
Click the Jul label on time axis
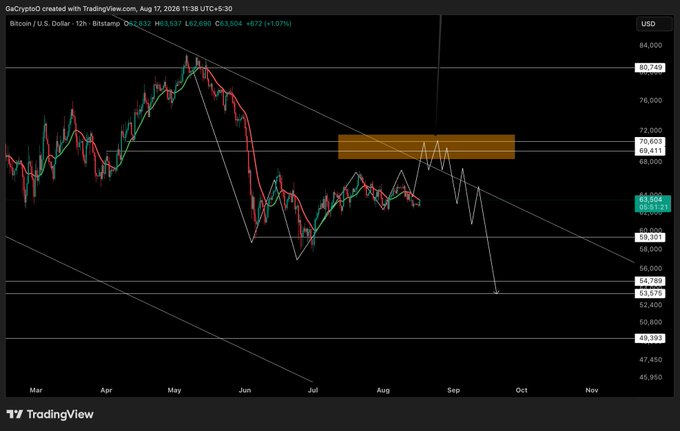(x=313, y=390)
